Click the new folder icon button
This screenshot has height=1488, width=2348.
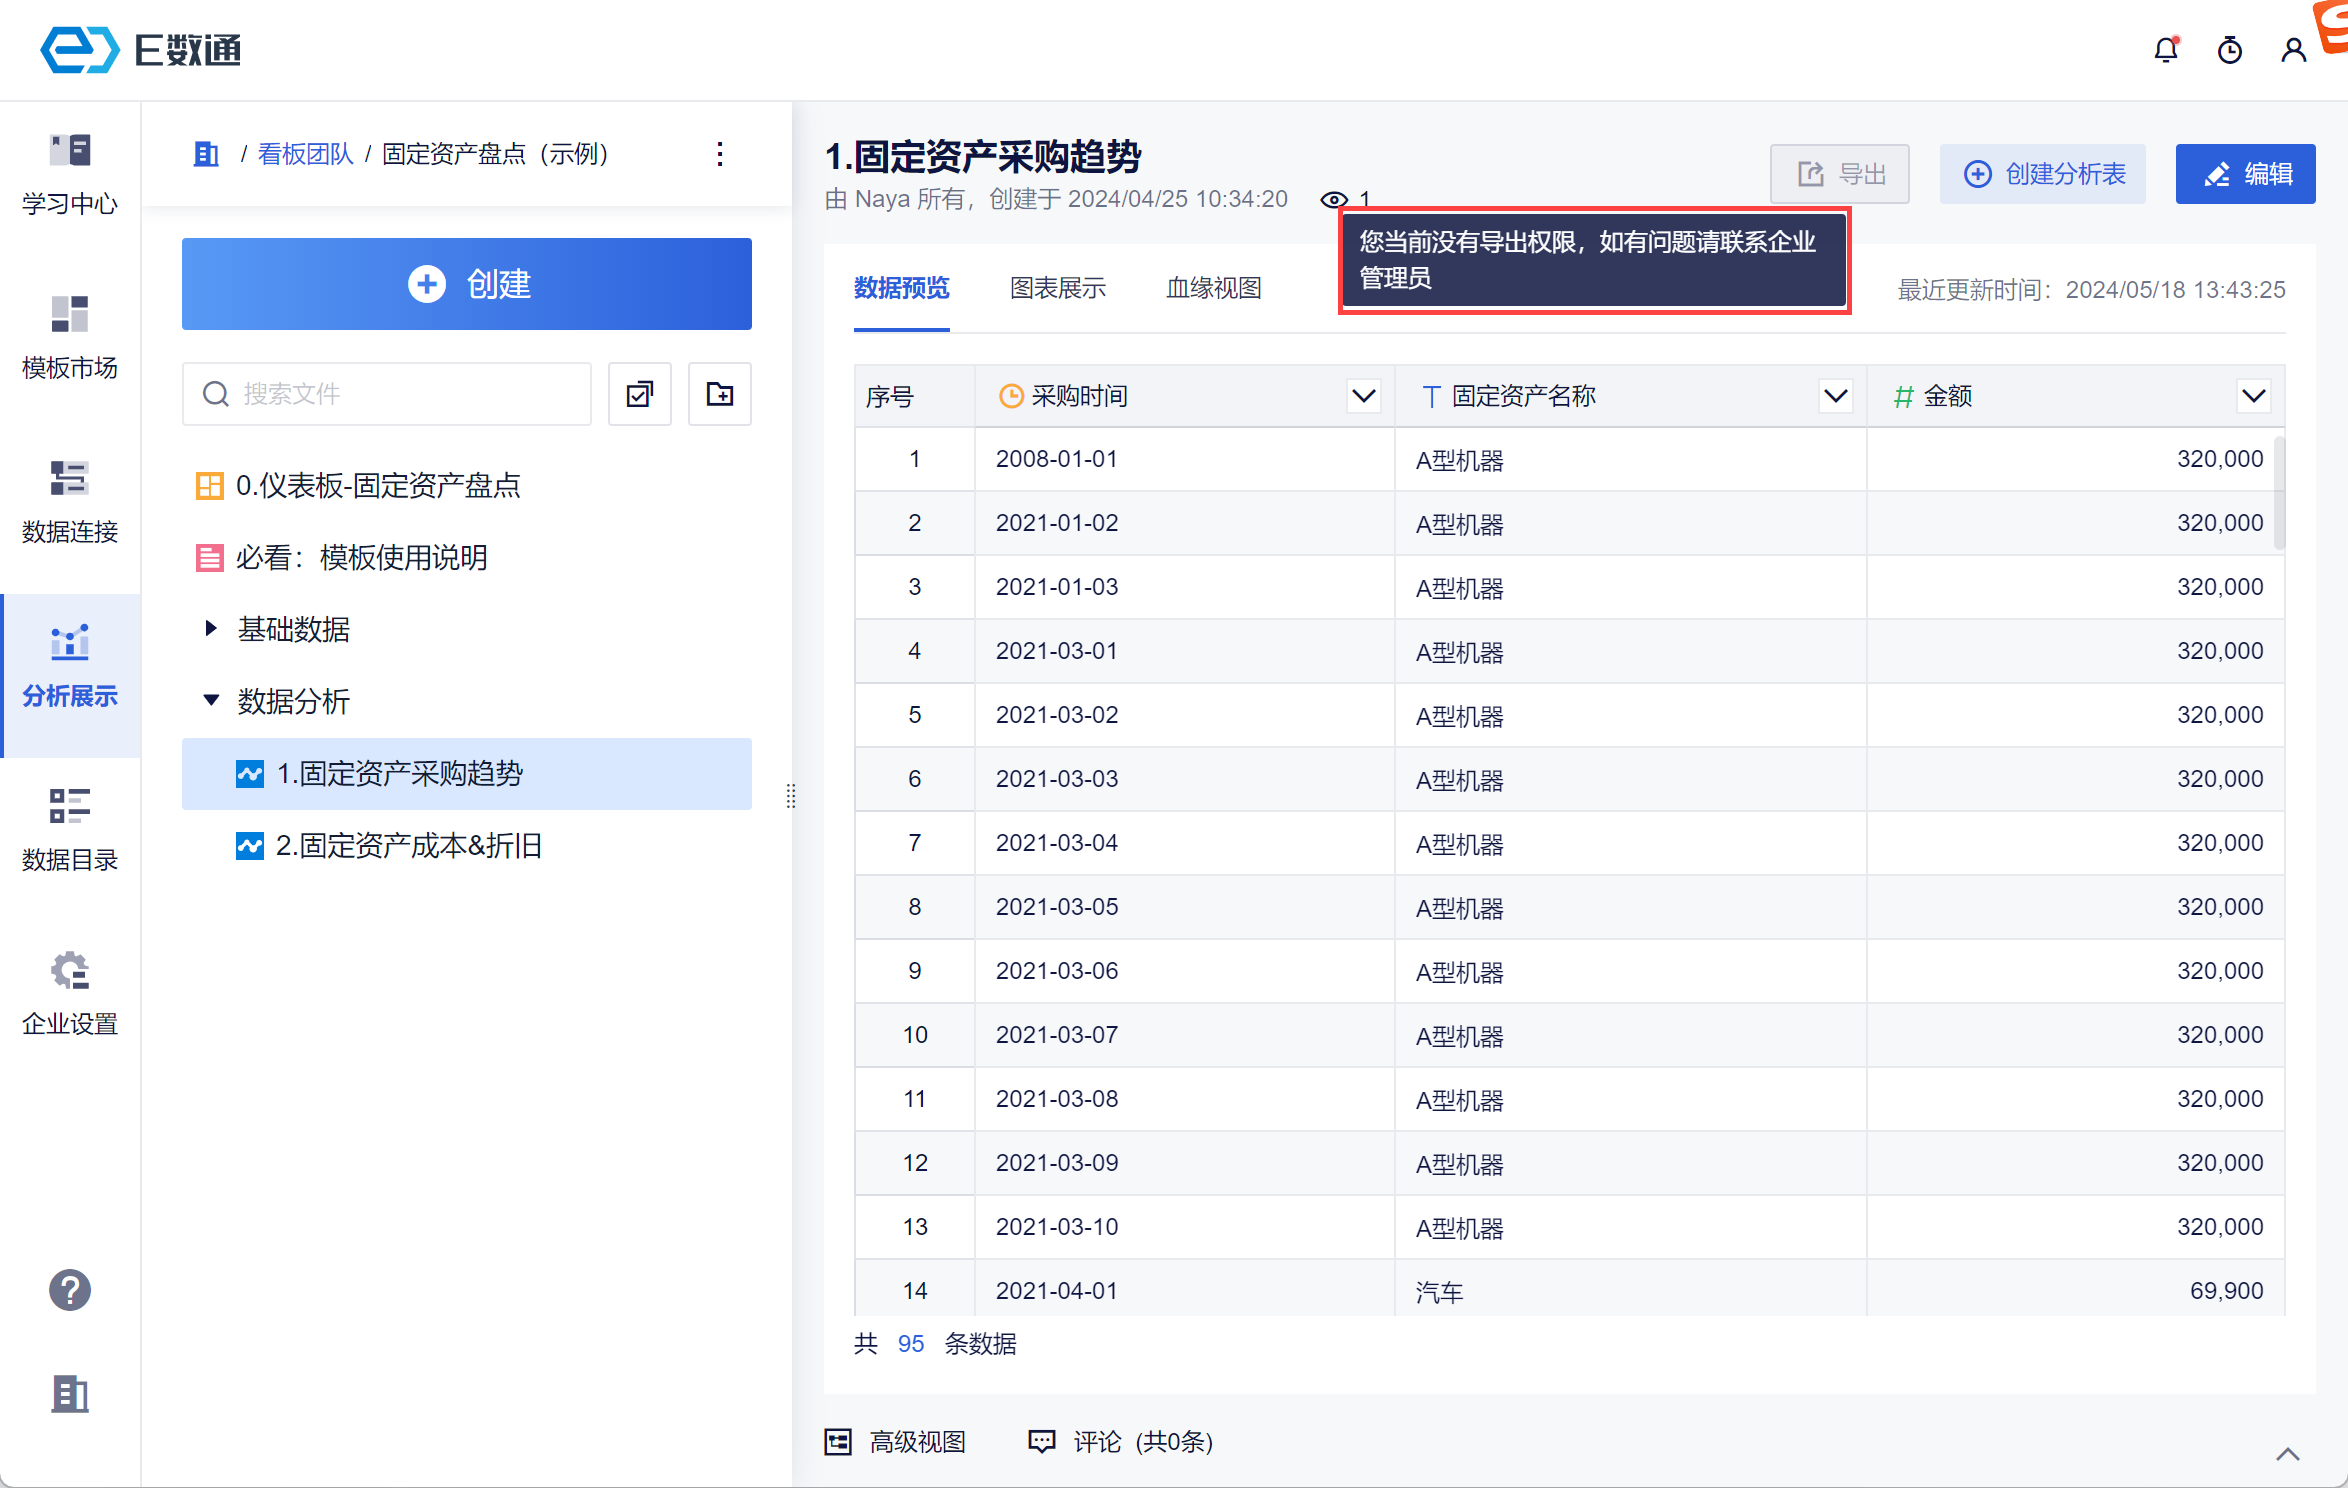click(x=719, y=394)
